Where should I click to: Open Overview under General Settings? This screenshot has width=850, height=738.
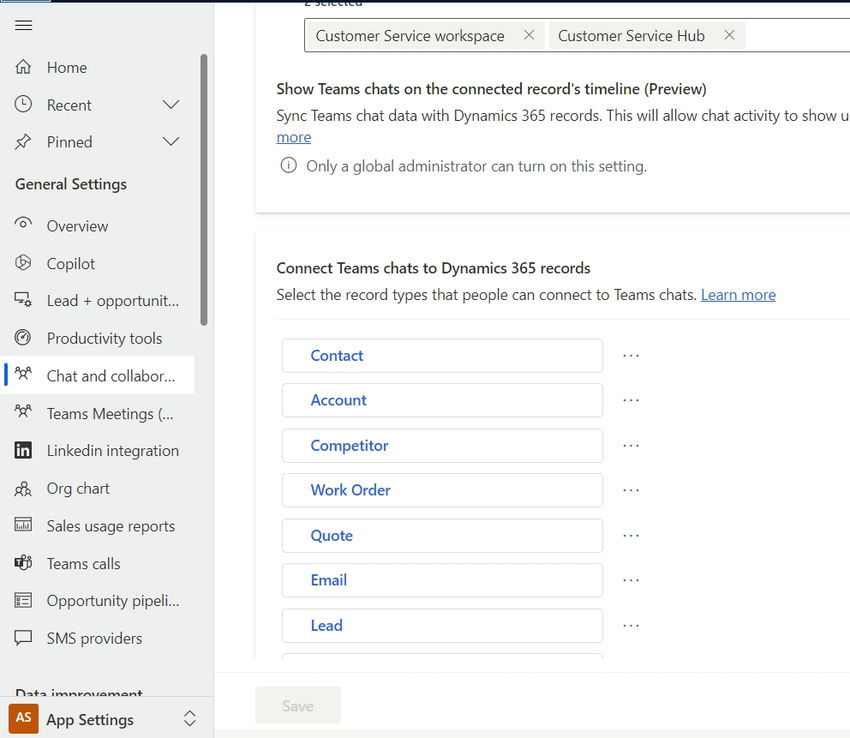[x=77, y=226]
